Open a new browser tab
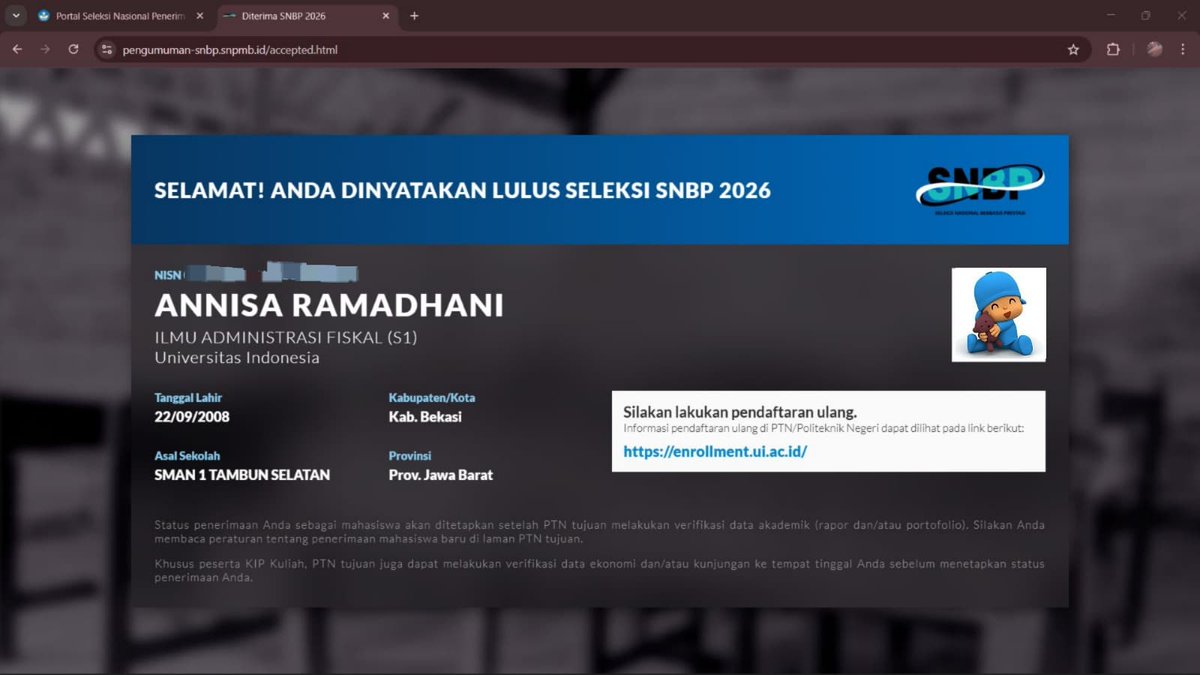 (x=414, y=16)
